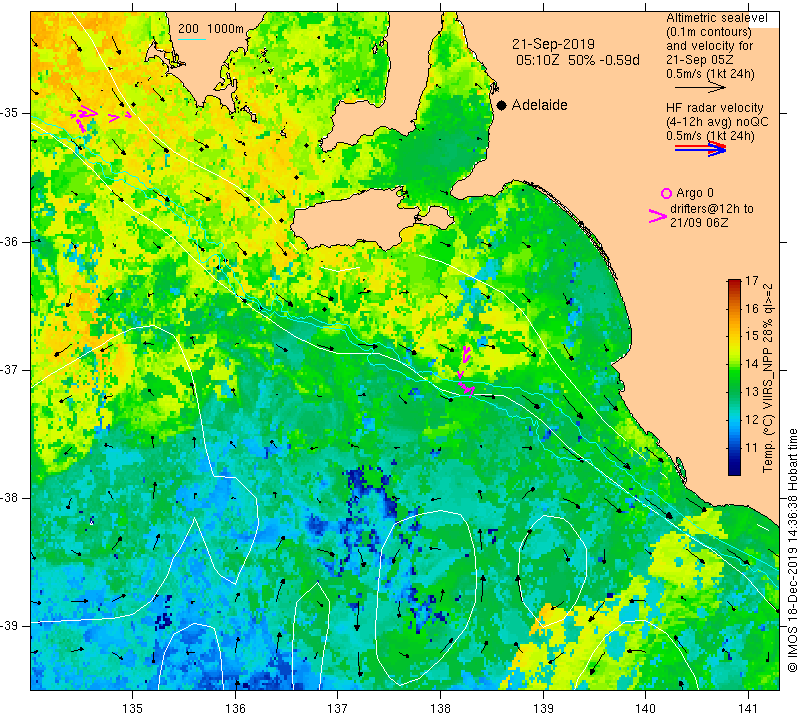Click the latitude -36 axis label

(x=10, y=241)
